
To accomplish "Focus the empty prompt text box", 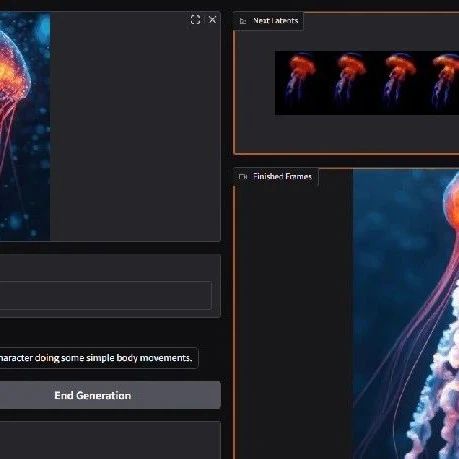I will [105, 295].
